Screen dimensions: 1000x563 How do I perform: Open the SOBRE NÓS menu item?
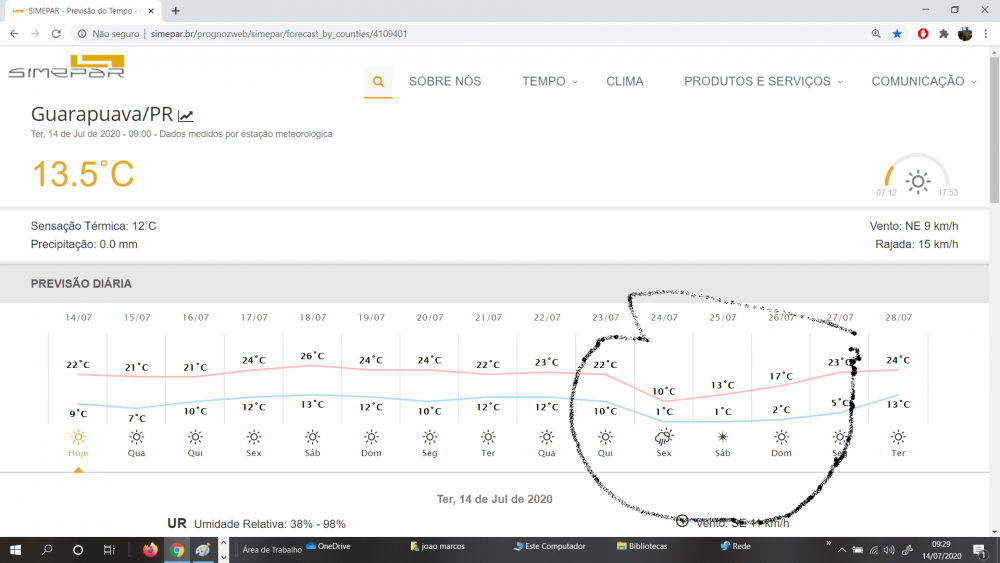pos(445,81)
